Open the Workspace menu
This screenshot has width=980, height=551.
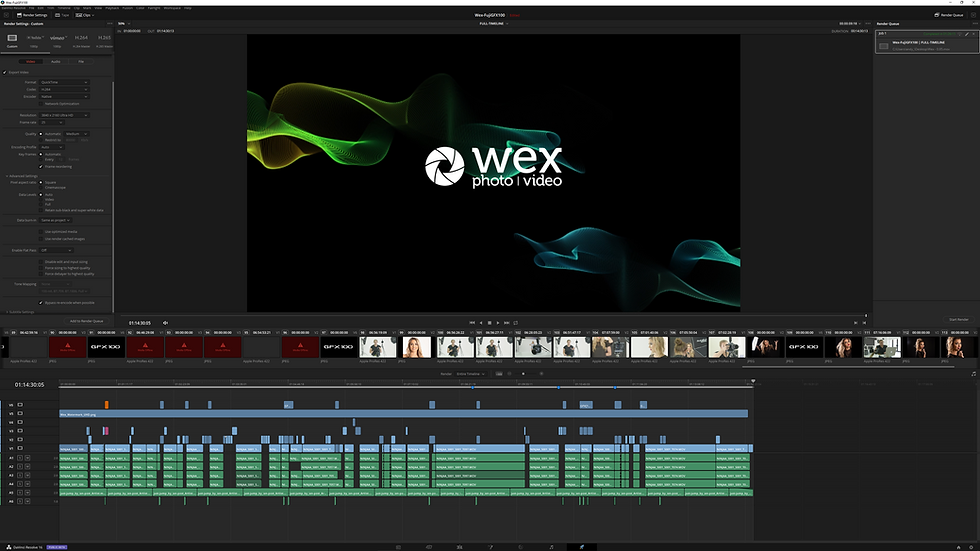tap(172, 8)
